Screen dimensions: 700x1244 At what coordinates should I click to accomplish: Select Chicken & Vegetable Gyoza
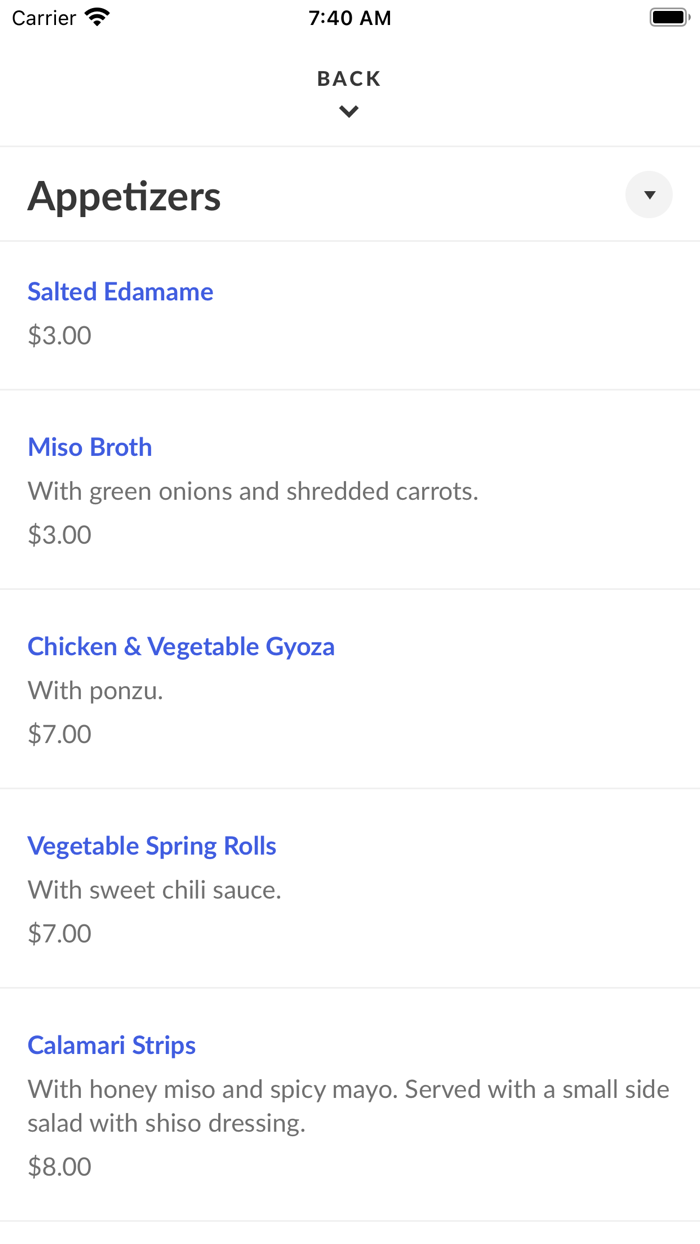coord(181,647)
